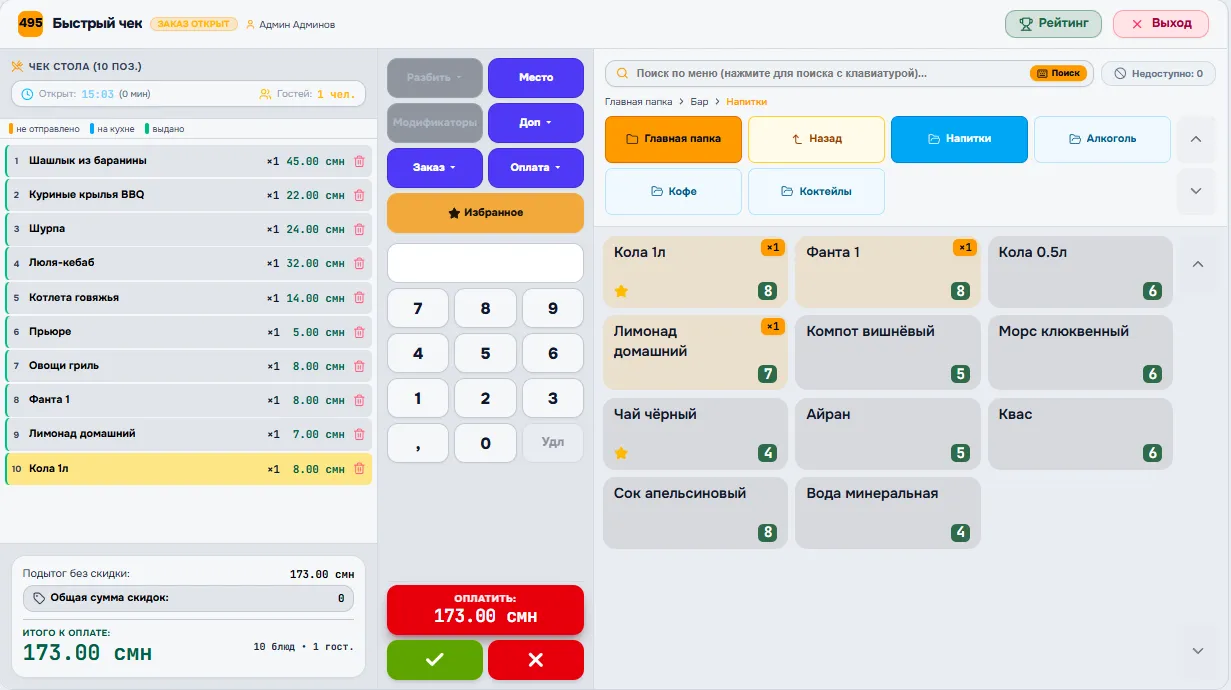Click the Выход button
The height and width of the screenshot is (690, 1231).
1161,24
